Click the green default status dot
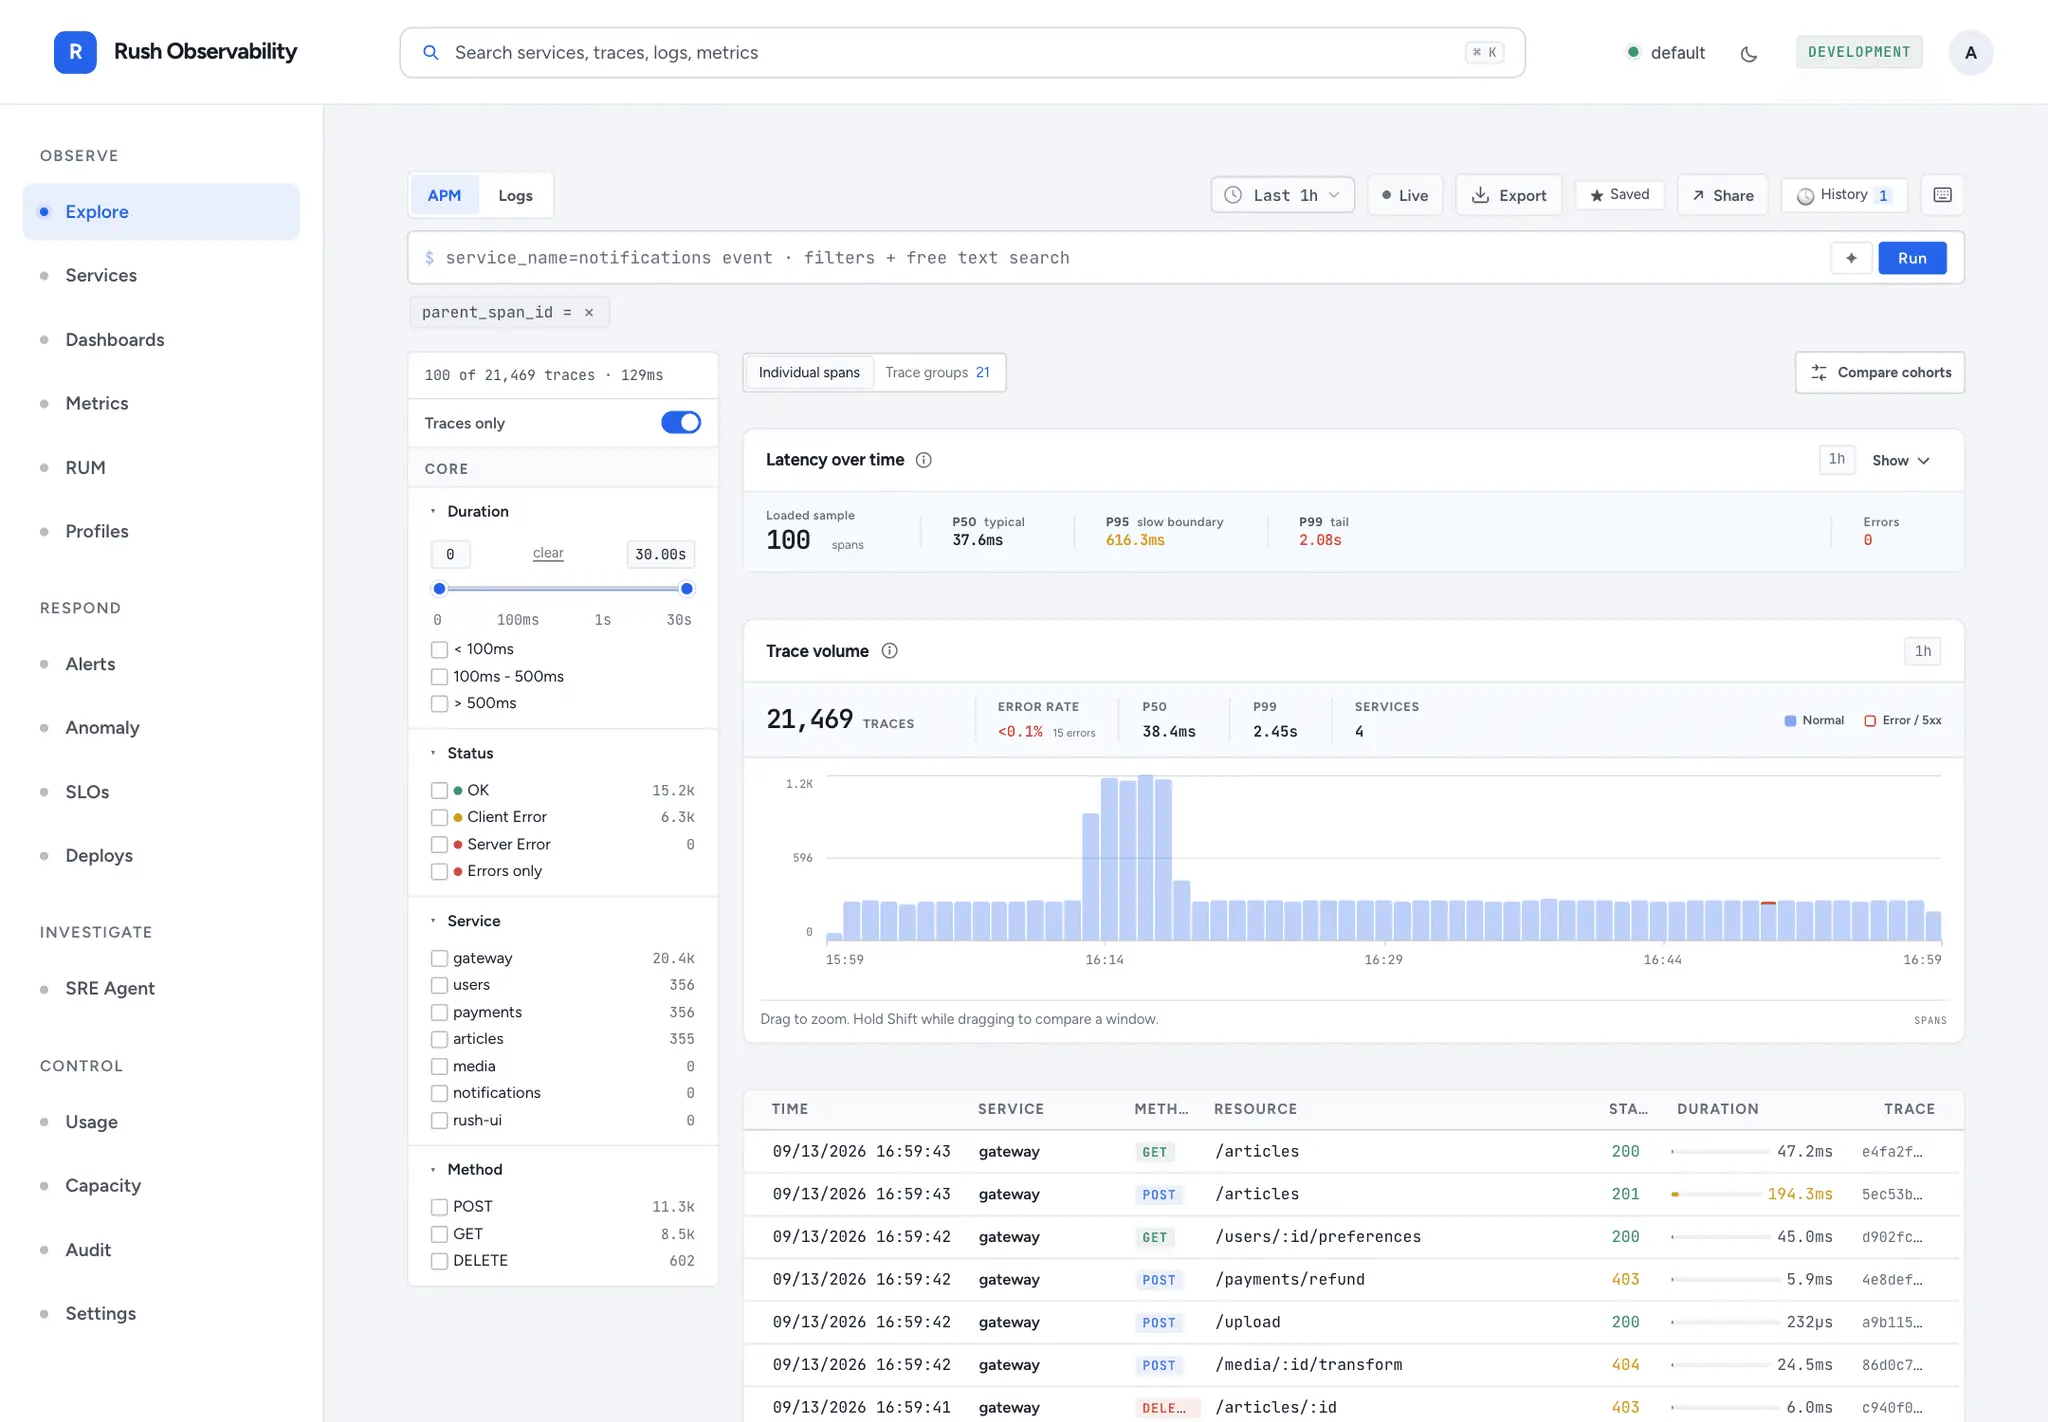The height and width of the screenshot is (1422, 2048). click(1633, 52)
